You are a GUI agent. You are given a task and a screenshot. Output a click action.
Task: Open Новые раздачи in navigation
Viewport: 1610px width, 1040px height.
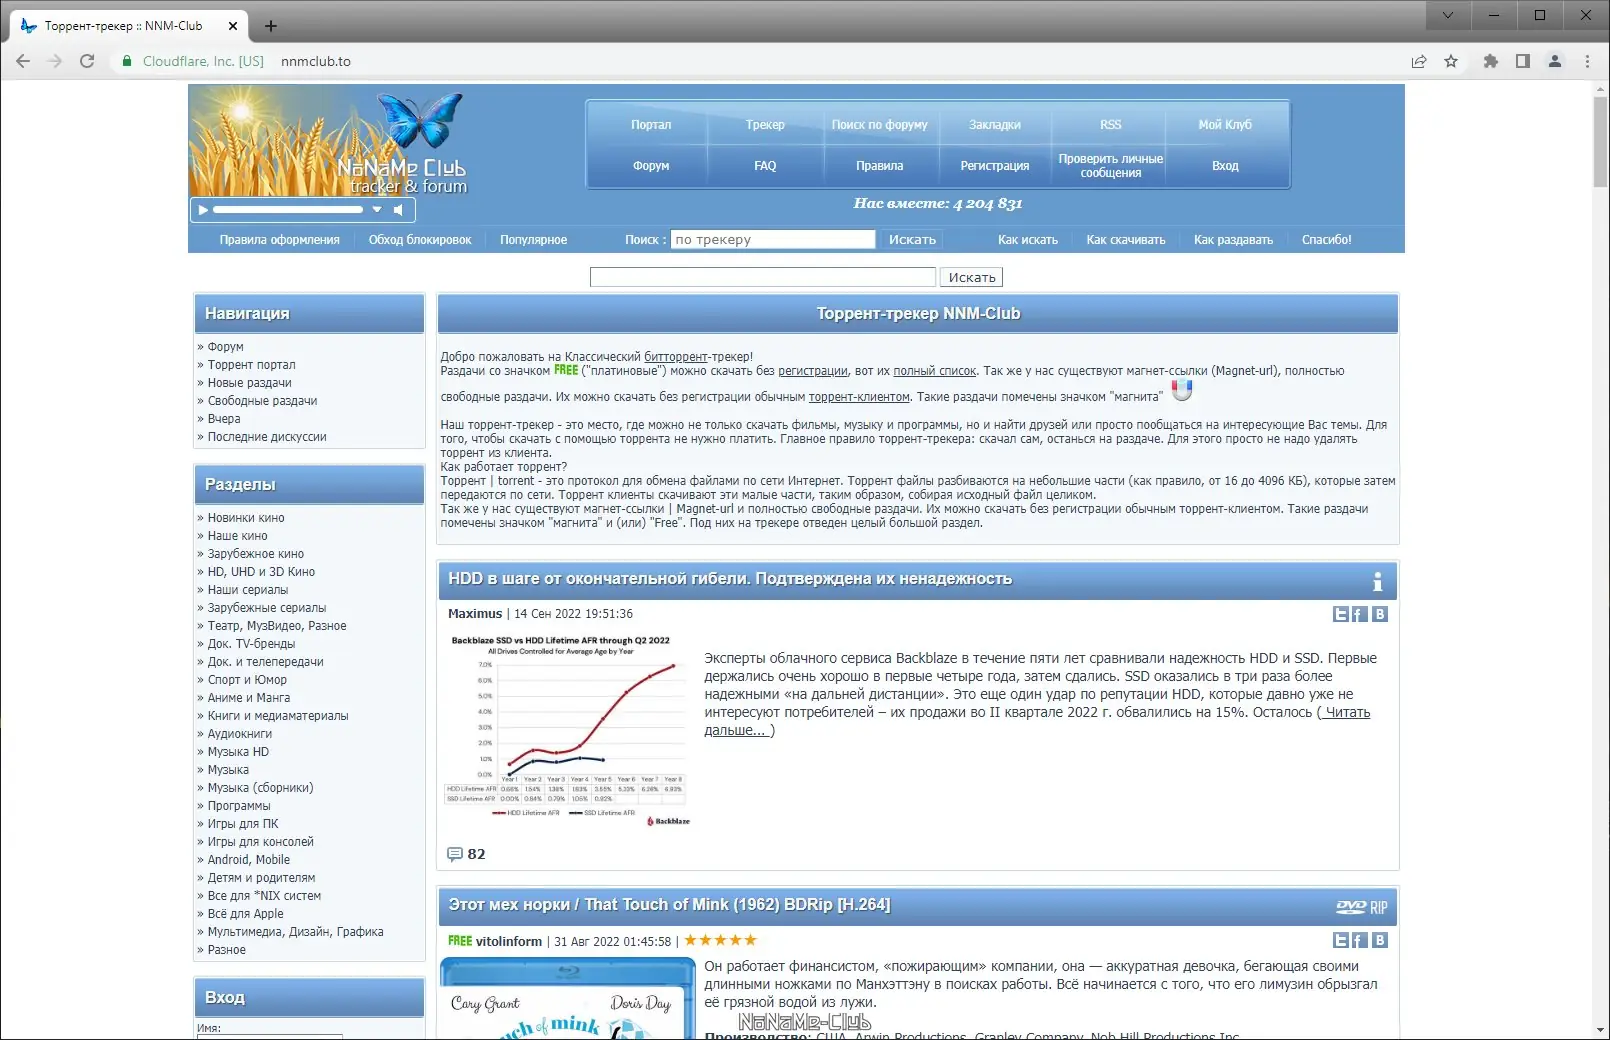point(249,383)
